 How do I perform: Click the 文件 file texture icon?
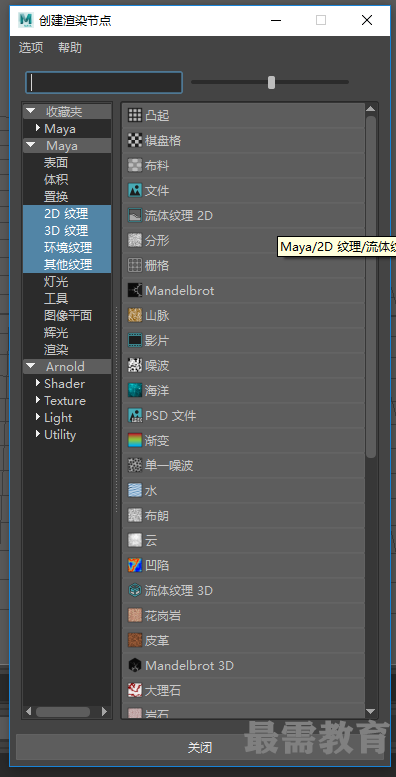click(135, 191)
